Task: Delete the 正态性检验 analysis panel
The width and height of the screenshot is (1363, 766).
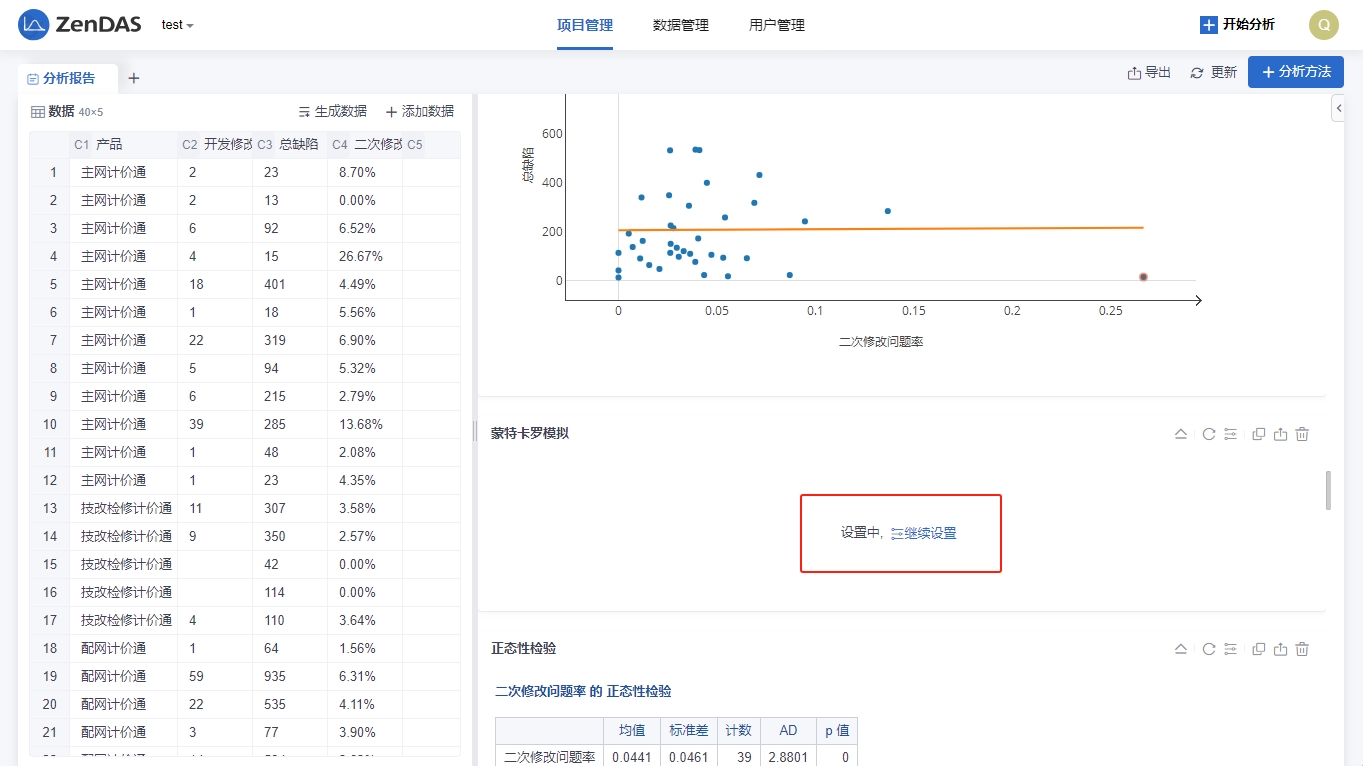Action: (1302, 649)
